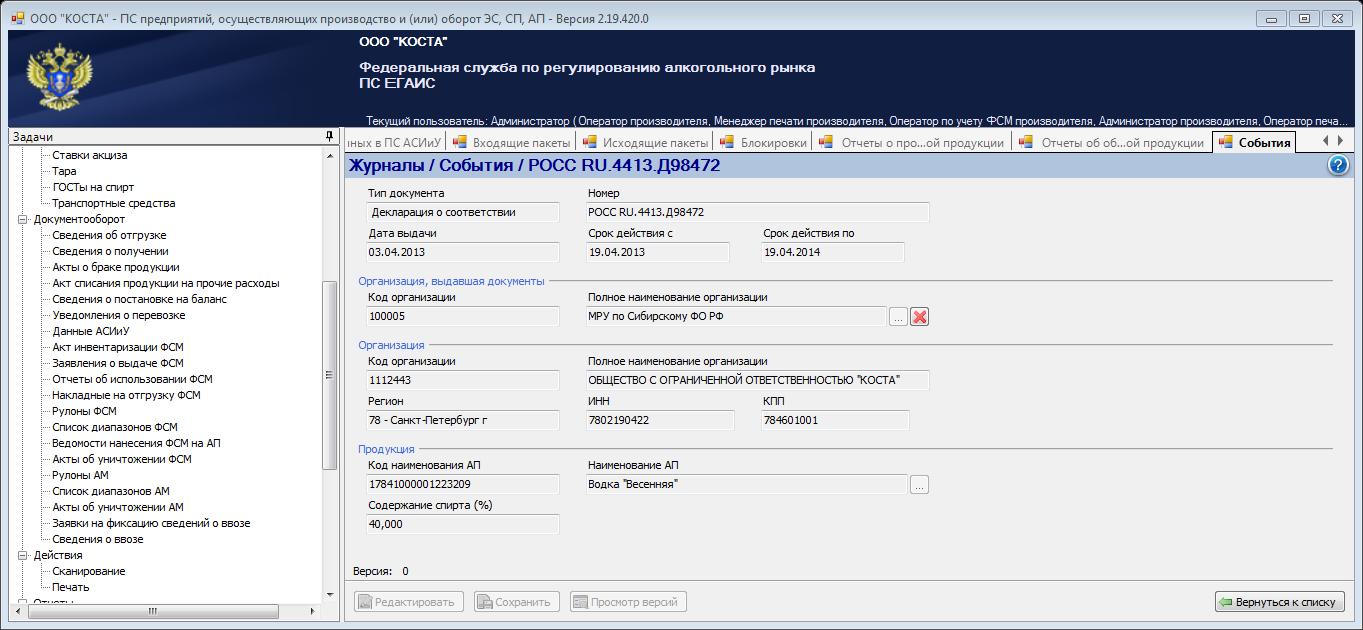Open Накладные на отгрузку ФСМ
This screenshot has height=630, width=1363.
[126, 395]
